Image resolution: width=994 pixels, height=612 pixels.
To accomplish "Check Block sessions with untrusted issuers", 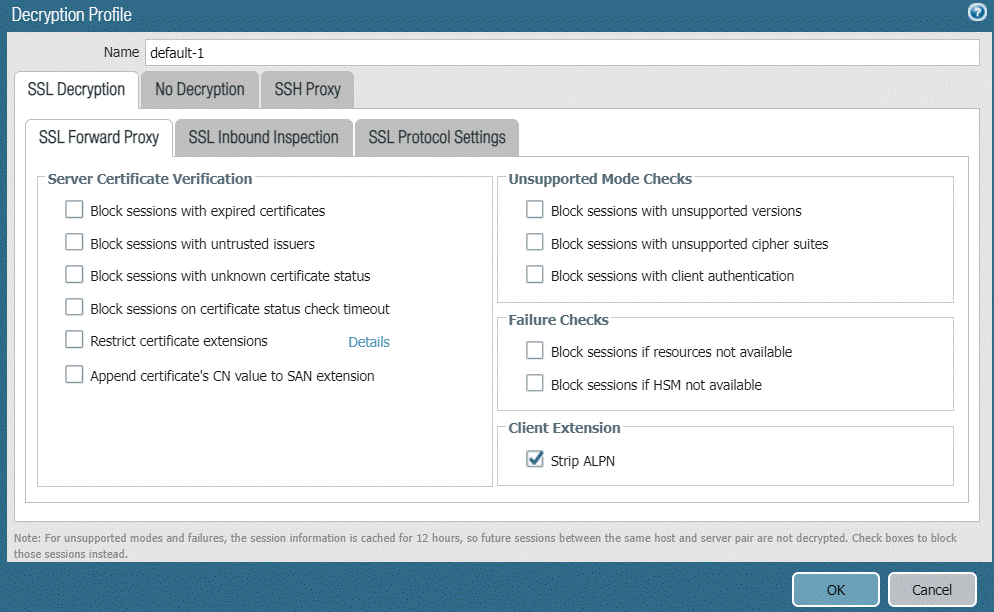I will pyautogui.click(x=74, y=242).
